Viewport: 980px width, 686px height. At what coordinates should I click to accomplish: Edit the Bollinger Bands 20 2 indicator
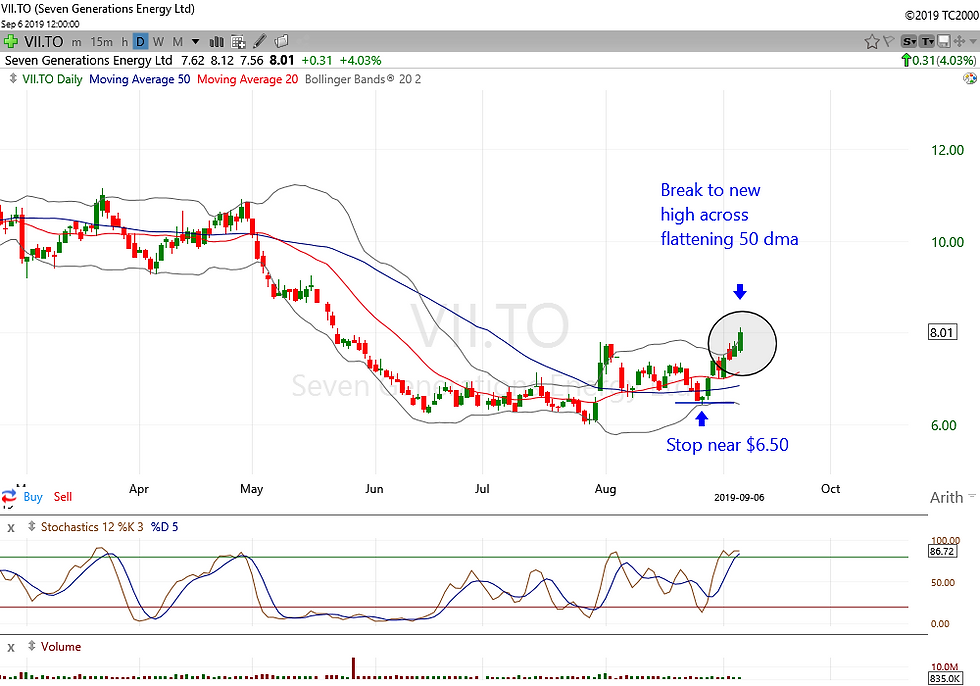click(362, 79)
